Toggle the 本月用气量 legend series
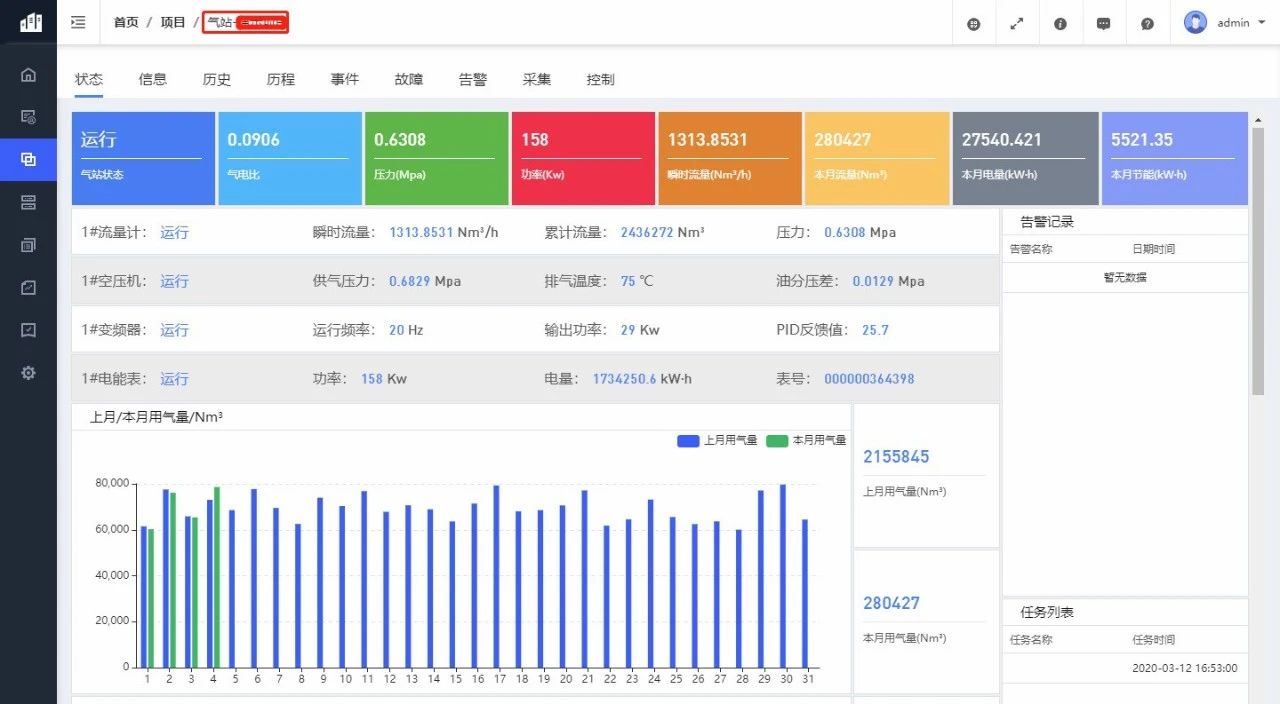Image resolution: width=1280 pixels, height=704 pixels. coord(806,440)
